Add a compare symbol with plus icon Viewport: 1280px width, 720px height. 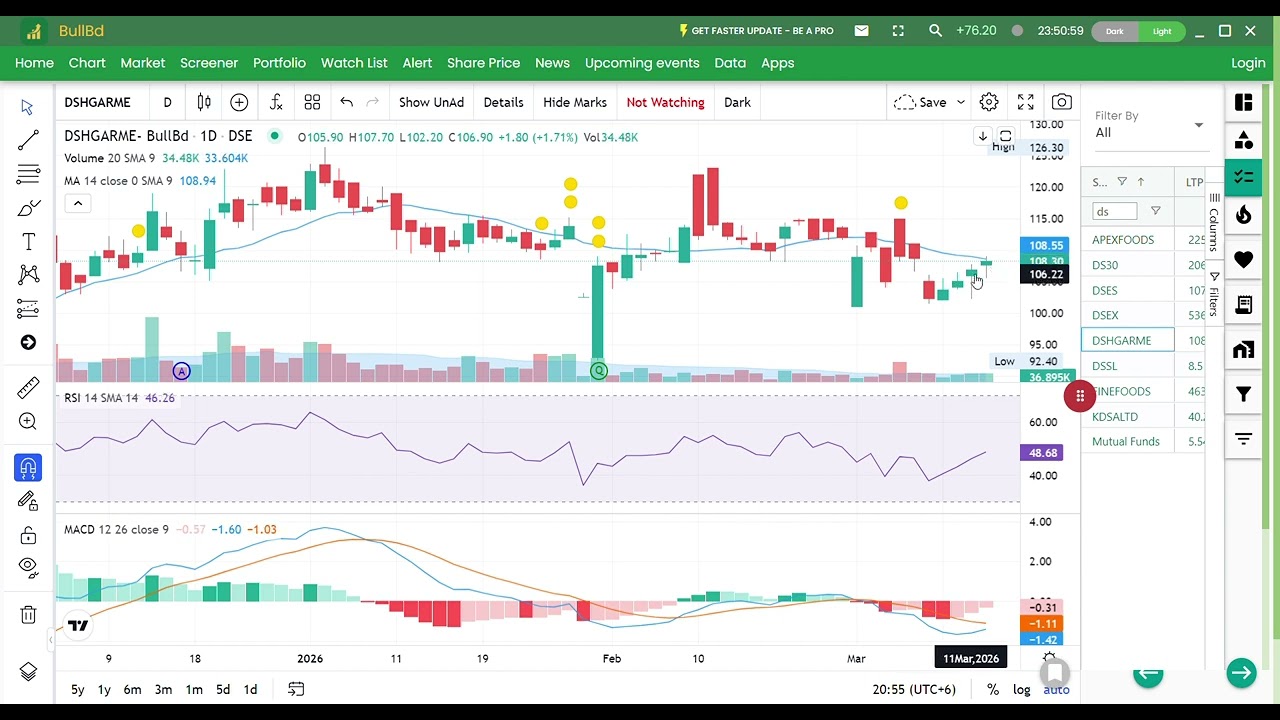pyautogui.click(x=239, y=102)
